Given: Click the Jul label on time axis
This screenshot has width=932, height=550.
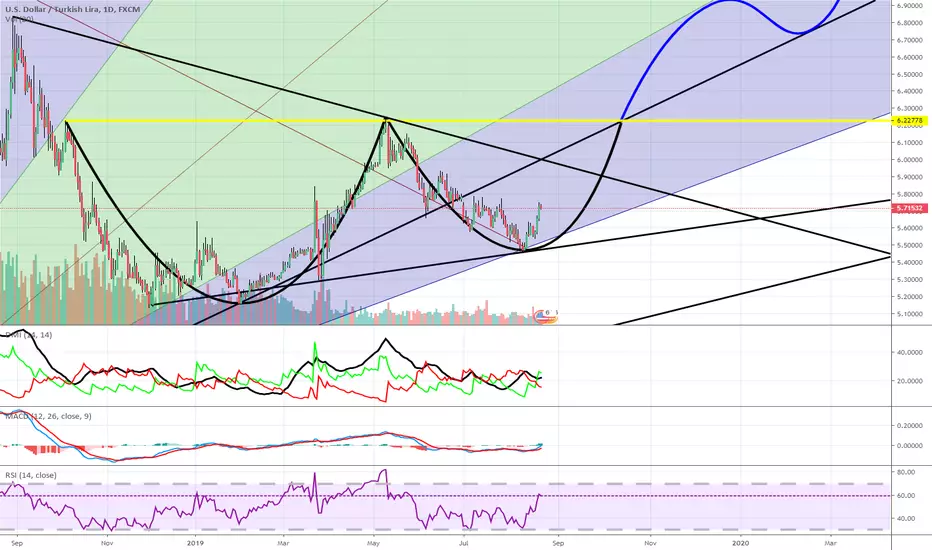Looking at the screenshot, I should 463,543.
